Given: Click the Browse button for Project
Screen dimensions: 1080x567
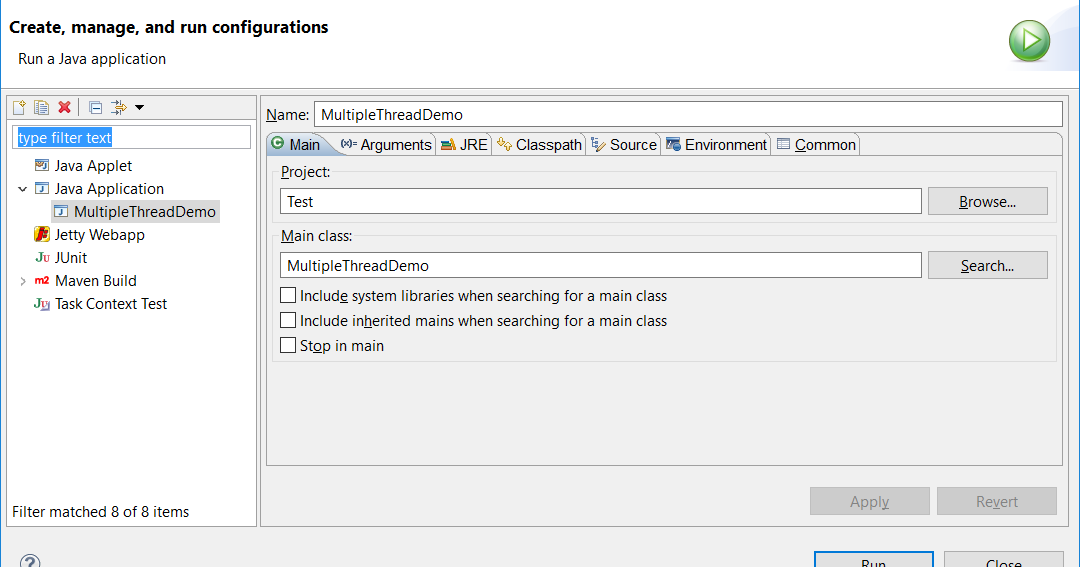Looking at the screenshot, I should pos(987,202).
